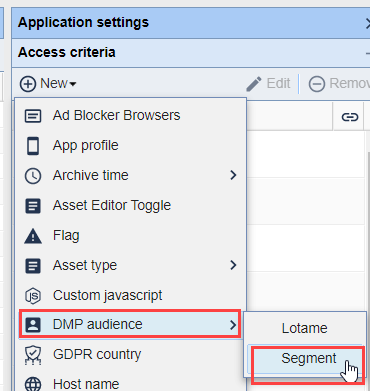Open the New dropdown button

click(x=48, y=83)
